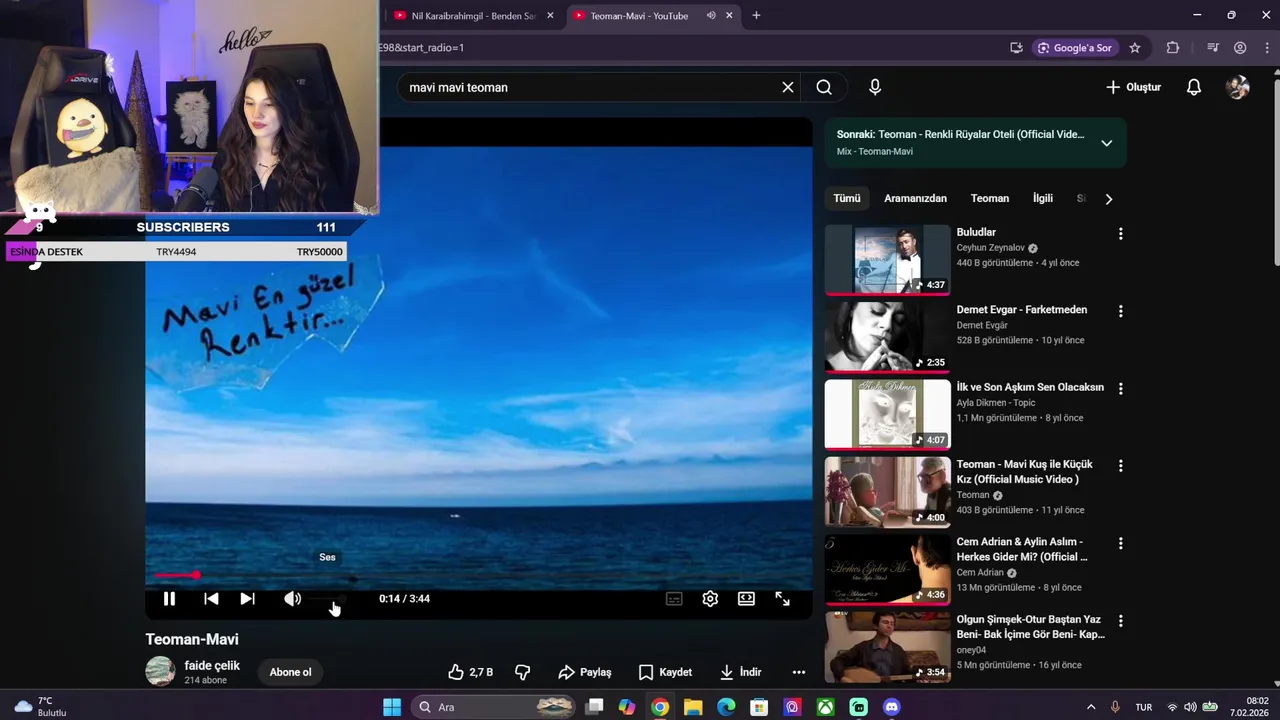Save video with the Kaydet button
Viewport: 1280px width, 720px height.
665,672
